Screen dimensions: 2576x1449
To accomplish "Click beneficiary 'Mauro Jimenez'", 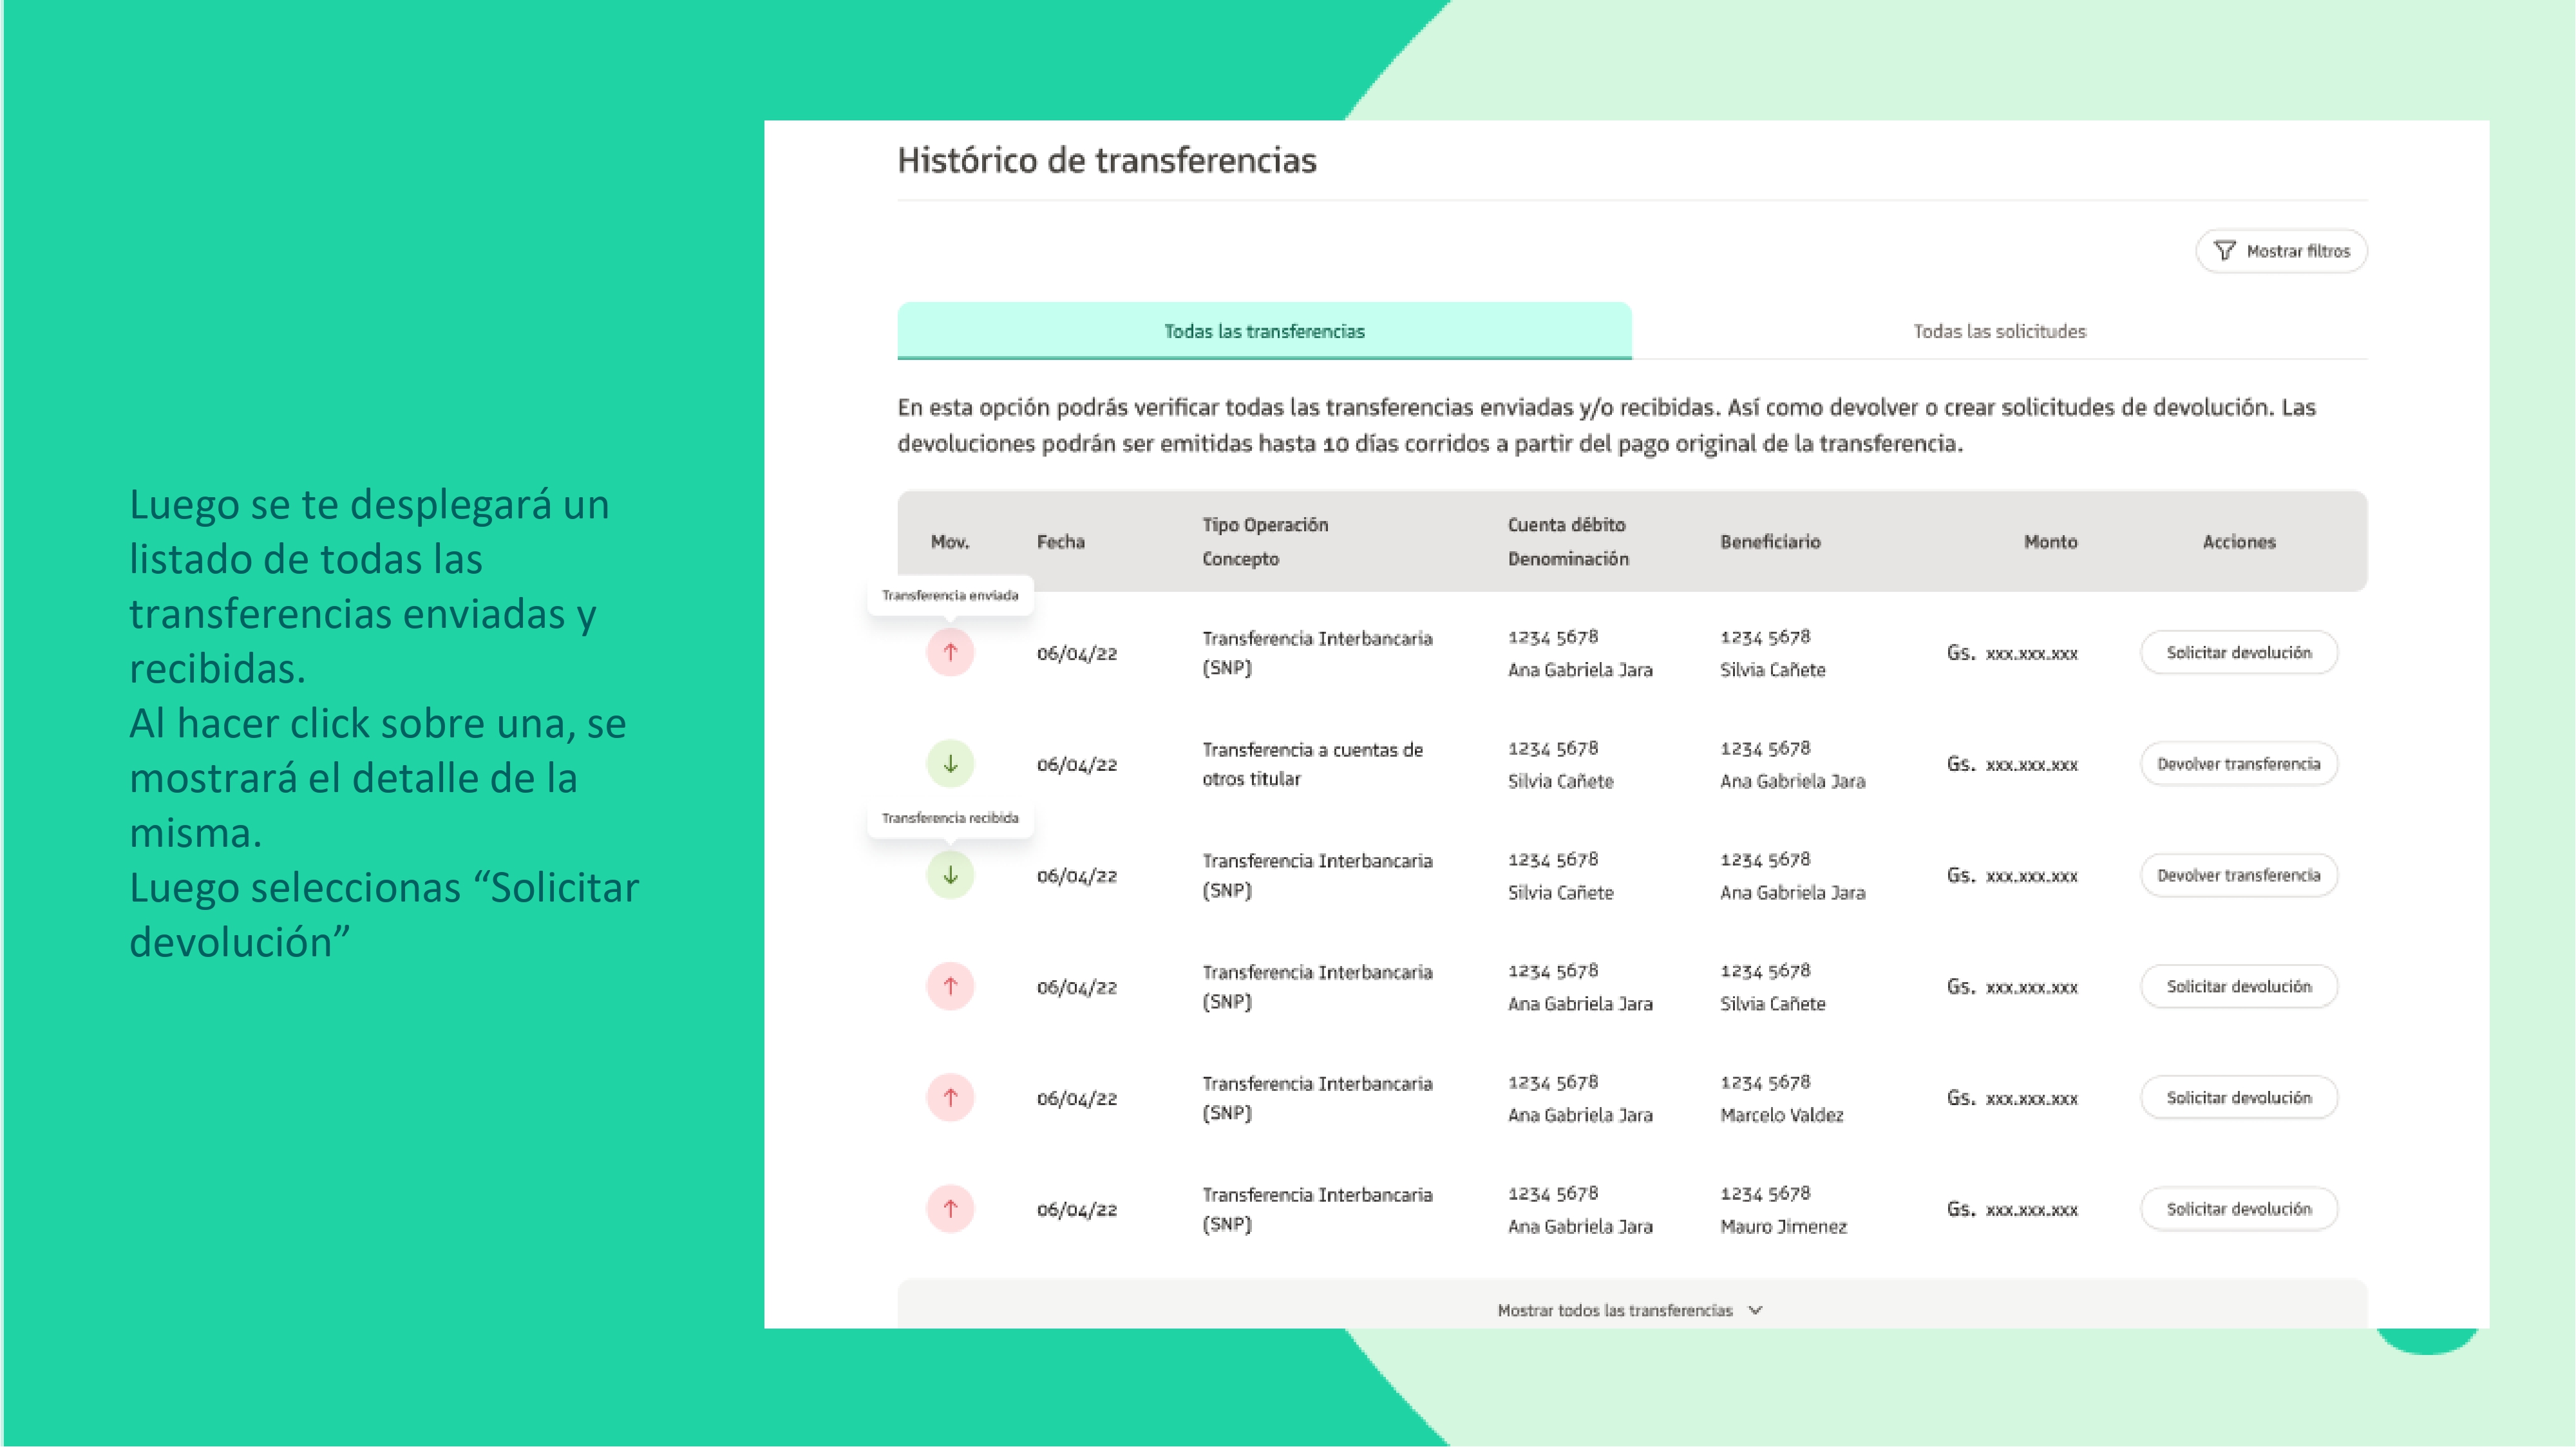I will 1783,1226.
